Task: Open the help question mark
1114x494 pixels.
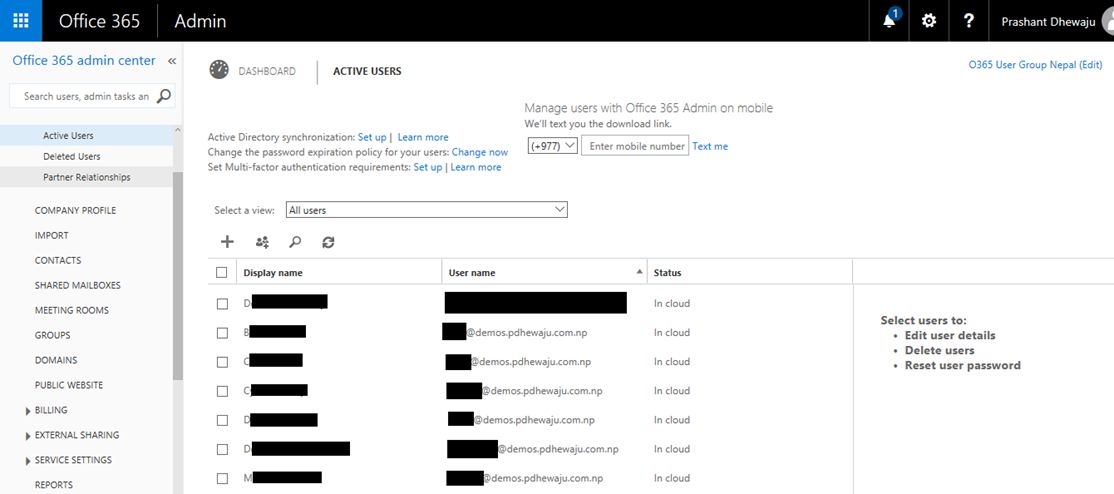Action: click(968, 21)
